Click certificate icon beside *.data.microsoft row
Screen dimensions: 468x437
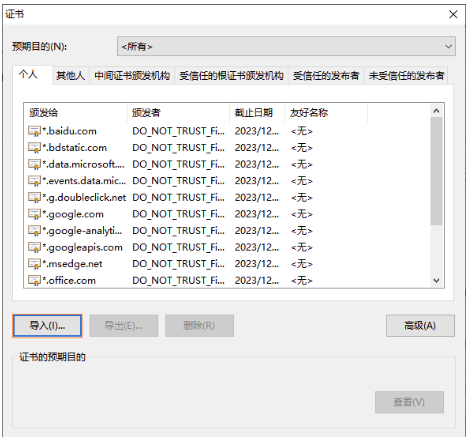coord(34,164)
